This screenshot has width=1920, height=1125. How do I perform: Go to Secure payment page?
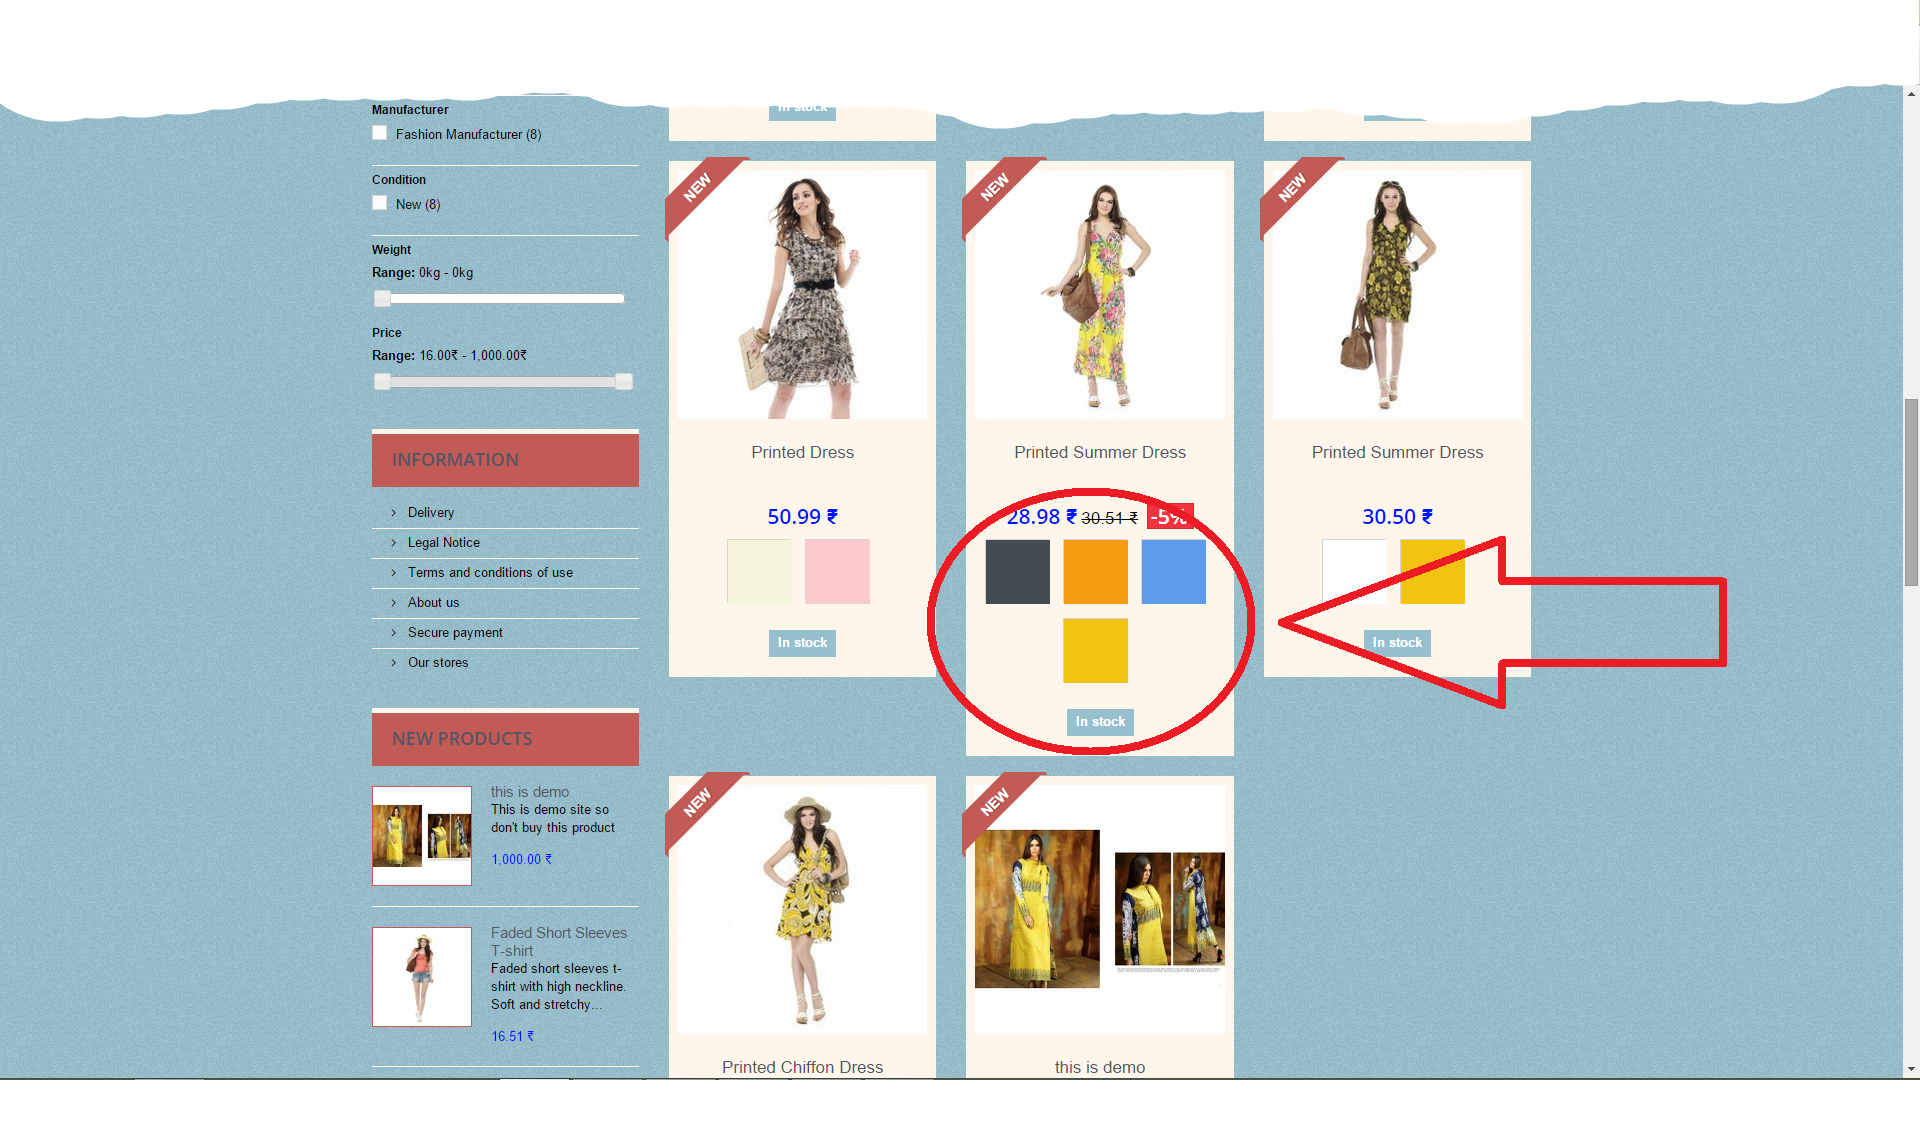click(455, 632)
